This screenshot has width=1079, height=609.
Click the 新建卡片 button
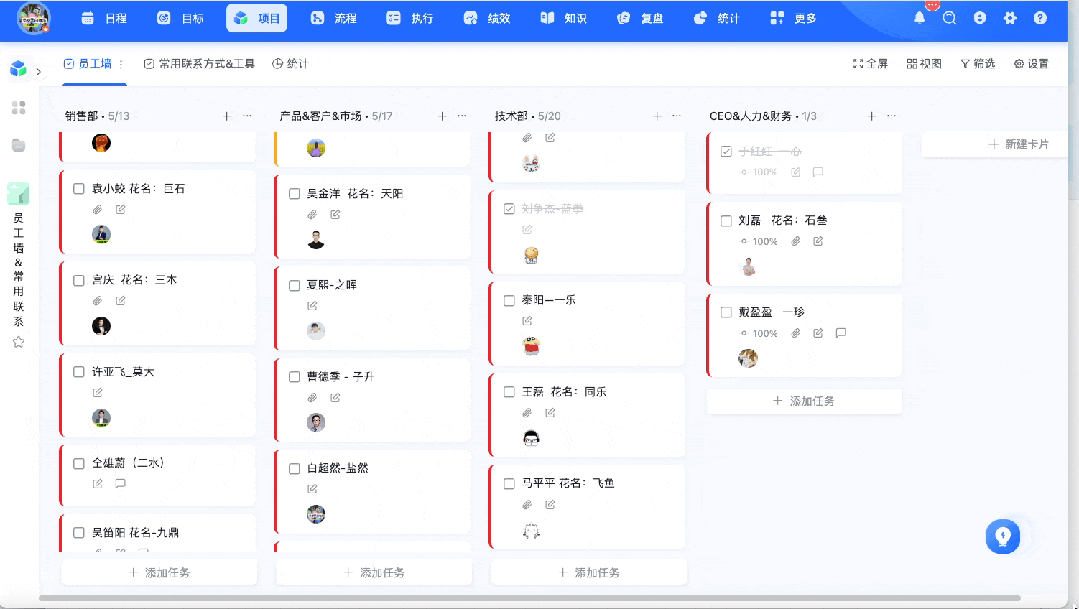tap(1018, 144)
